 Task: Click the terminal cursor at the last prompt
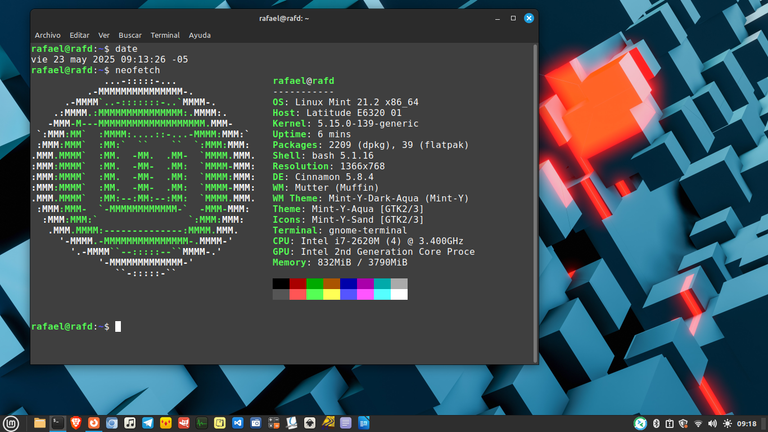coord(118,327)
